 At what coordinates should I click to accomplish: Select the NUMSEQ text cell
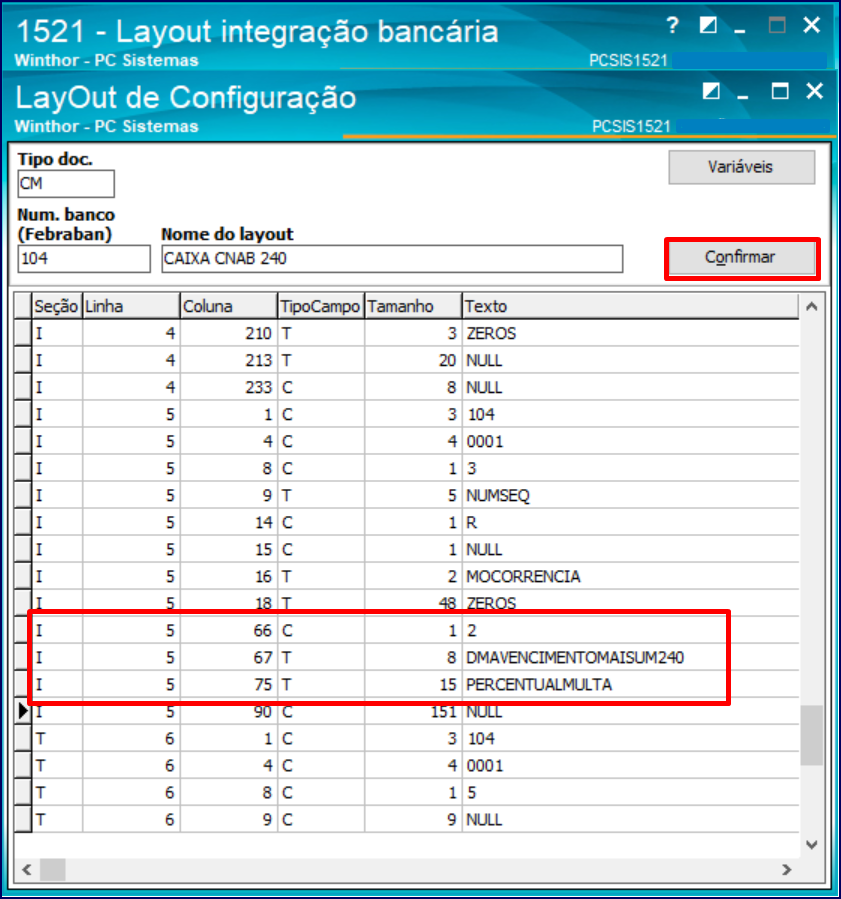coord(631,495)
